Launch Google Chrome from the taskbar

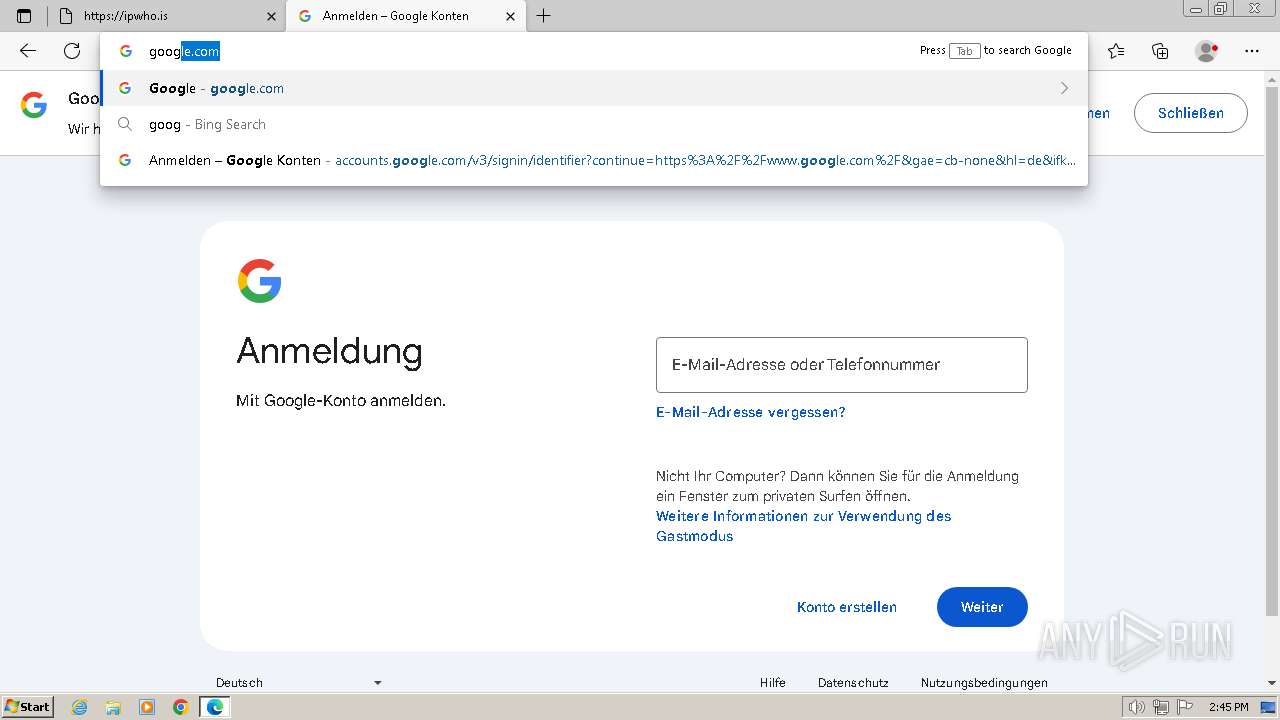[x=180, y=707]
